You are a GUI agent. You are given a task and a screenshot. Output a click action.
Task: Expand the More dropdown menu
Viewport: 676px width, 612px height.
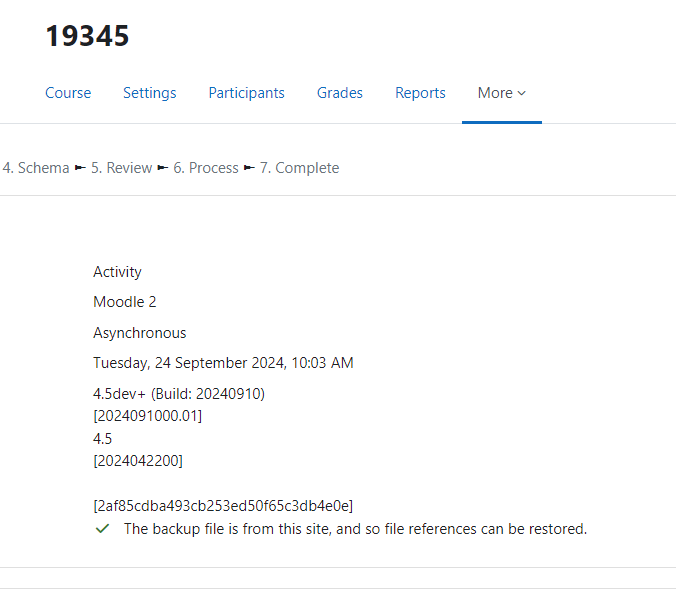(x=502, y=93)
